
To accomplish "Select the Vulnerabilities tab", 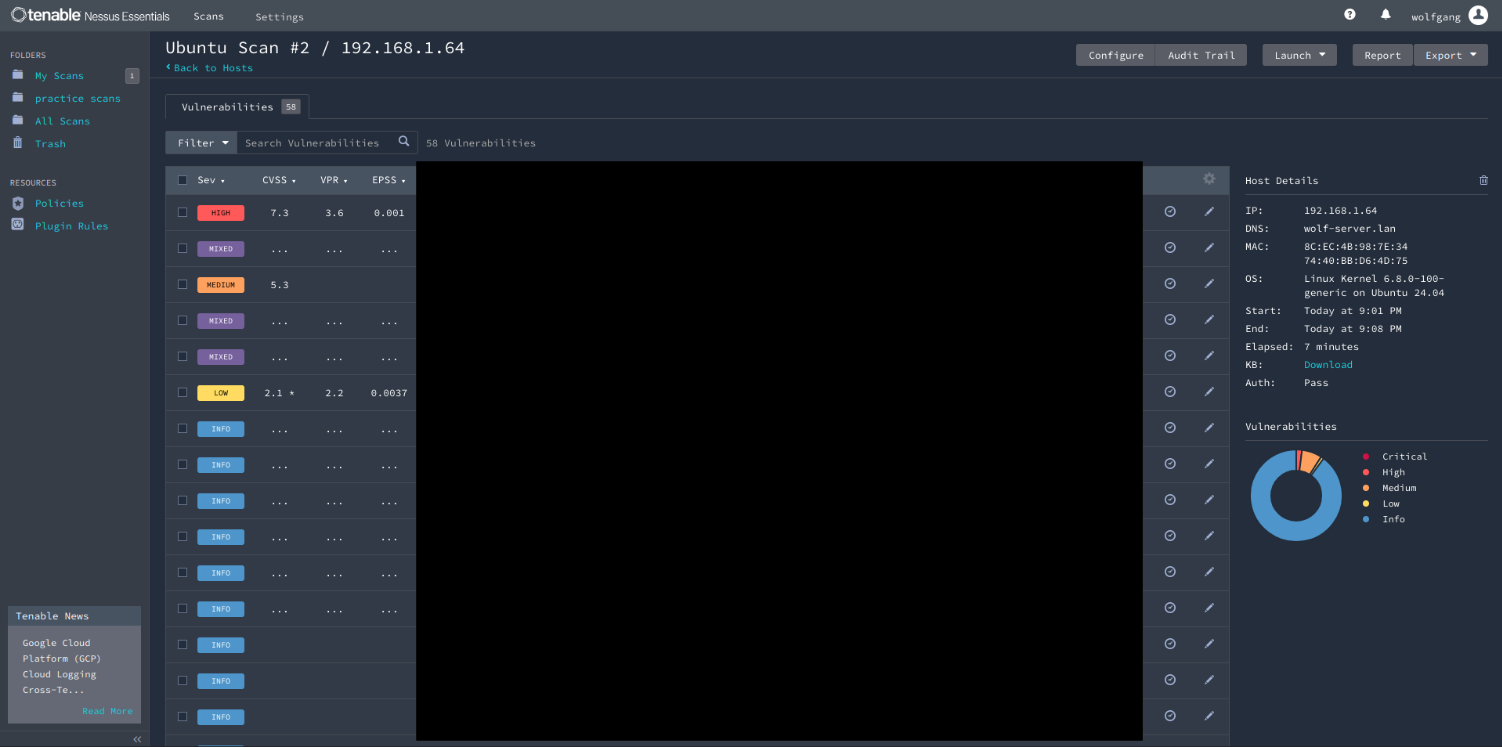I will coord(237,107).
